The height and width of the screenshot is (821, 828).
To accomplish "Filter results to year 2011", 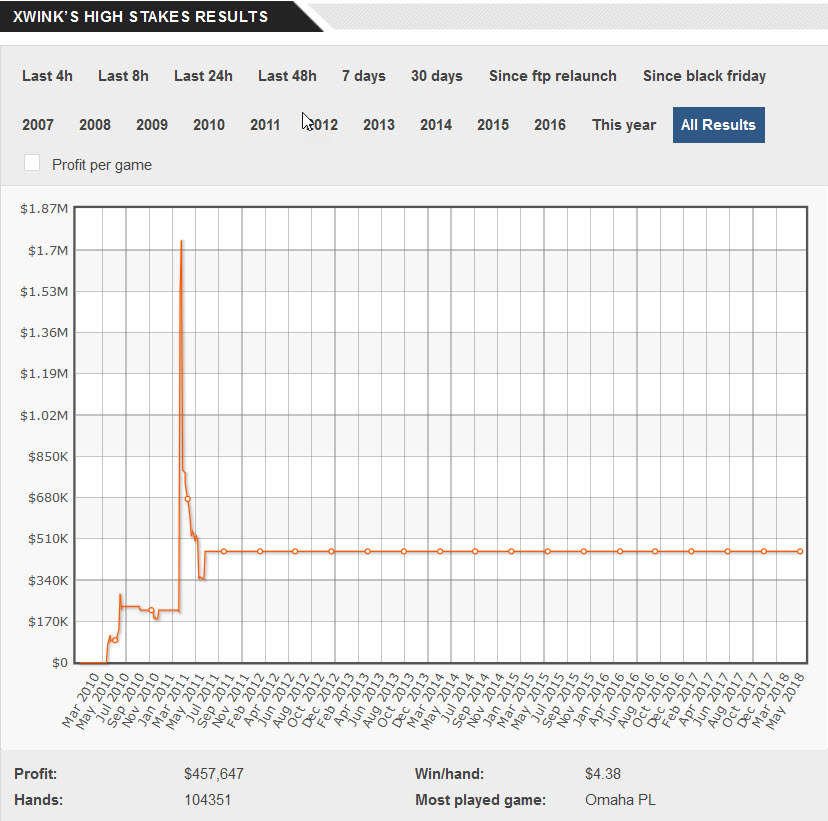I will point(265,125).
